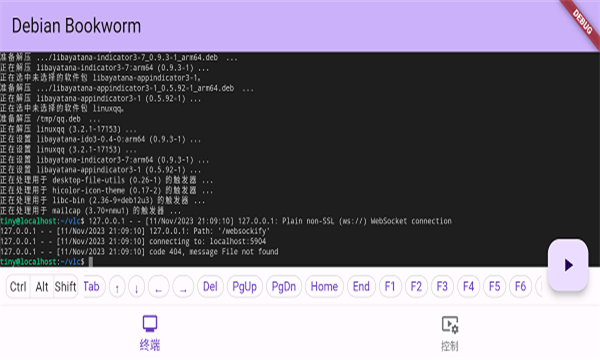Image resolution: width=600 pixels, height=360 pixels.
Task: Click the '正在解压 linuxqq (3.2.1-17153)' line
Action: pos(68,129)
